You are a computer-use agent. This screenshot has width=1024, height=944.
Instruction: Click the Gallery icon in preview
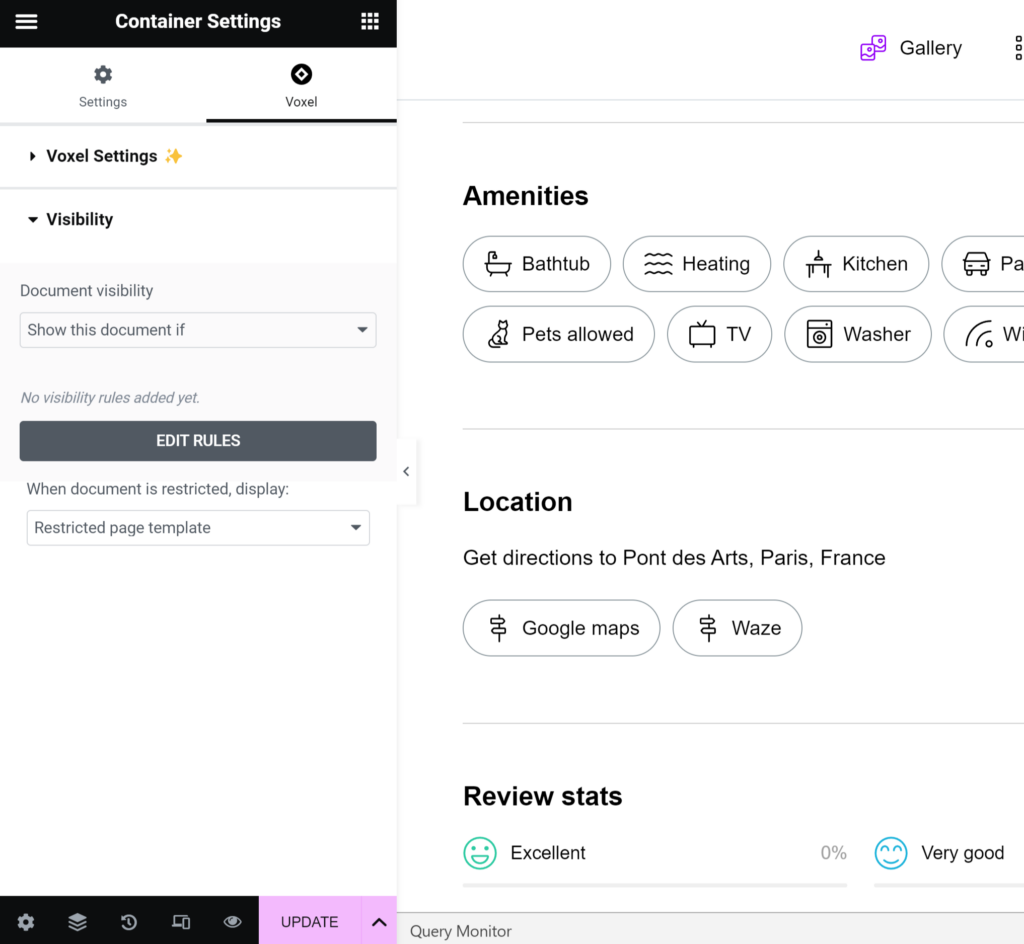[873, 48]
